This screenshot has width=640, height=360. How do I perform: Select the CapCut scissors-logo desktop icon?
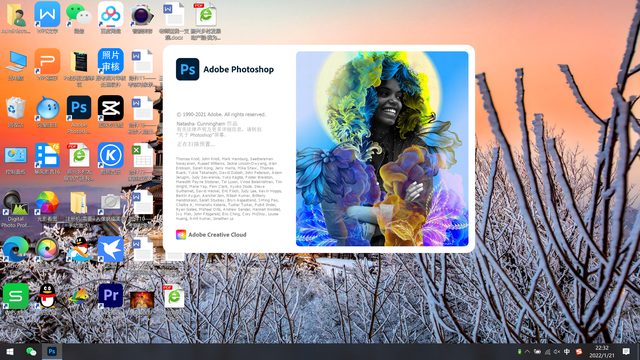(x=111, y=111)
